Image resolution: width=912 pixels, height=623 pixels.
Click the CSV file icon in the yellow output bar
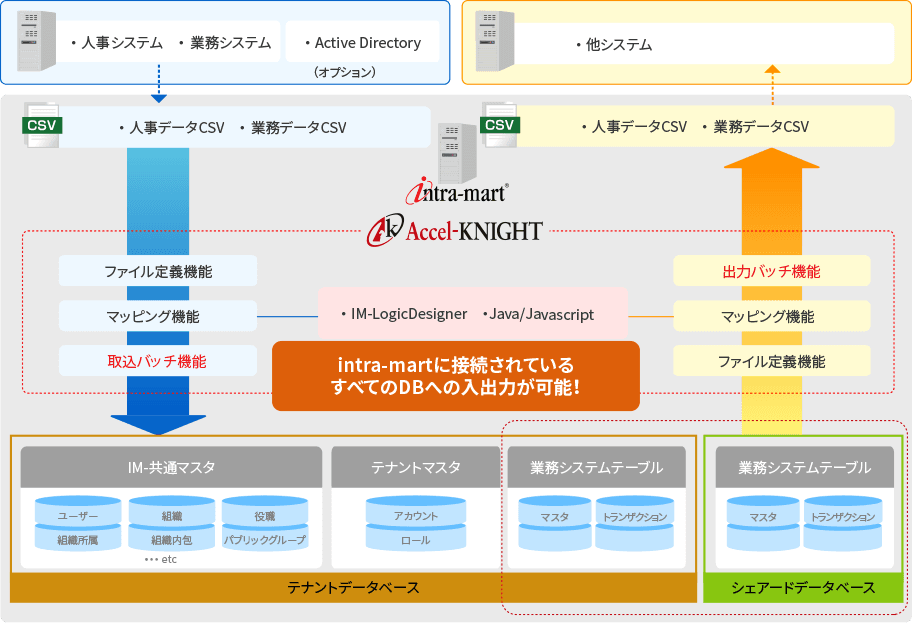pos(500,125)
